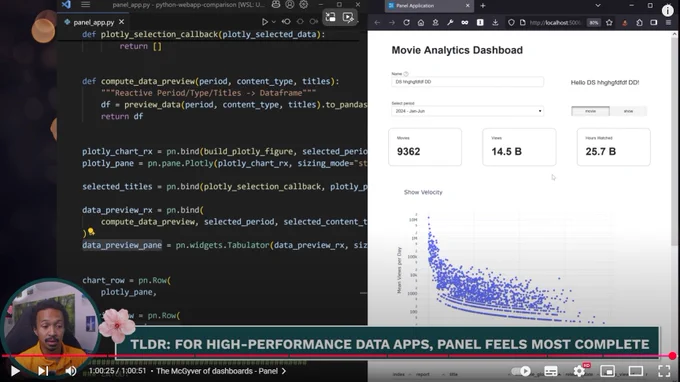Go back in the browser

click(x=377, y=23)
